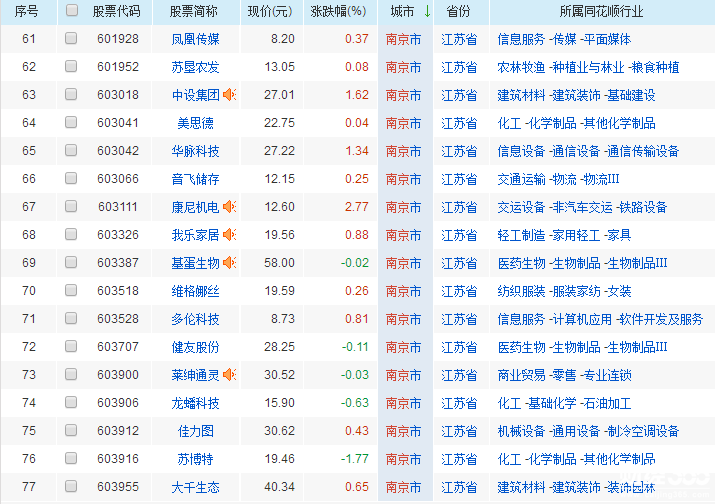This screenshot has height=504, width=715.
Task: Open the 美思德 stock link
Action: point(195,123)
